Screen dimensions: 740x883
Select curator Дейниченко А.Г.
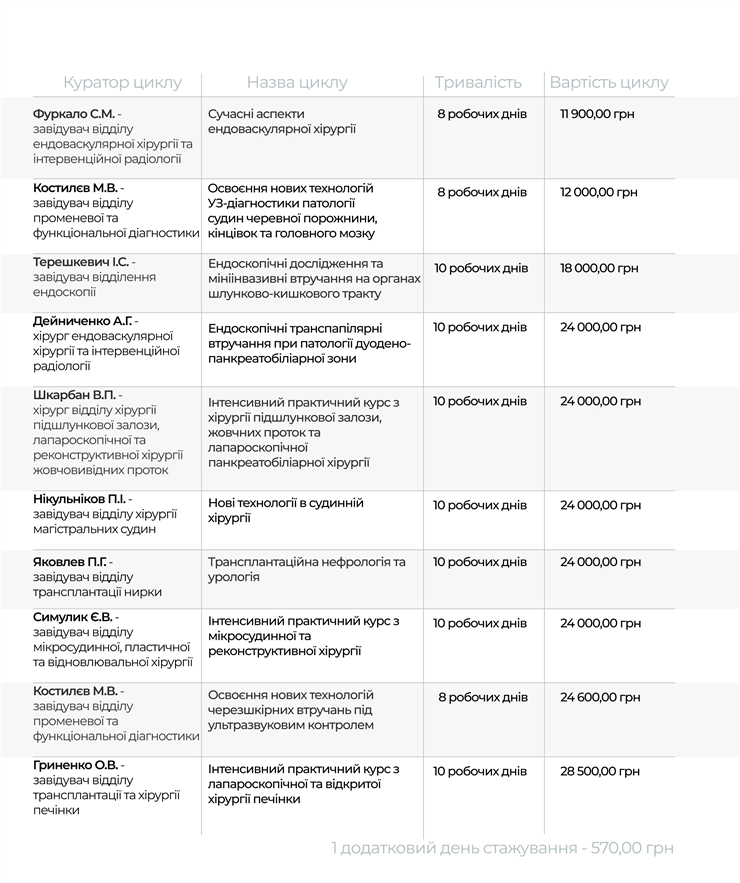[82, 321]
